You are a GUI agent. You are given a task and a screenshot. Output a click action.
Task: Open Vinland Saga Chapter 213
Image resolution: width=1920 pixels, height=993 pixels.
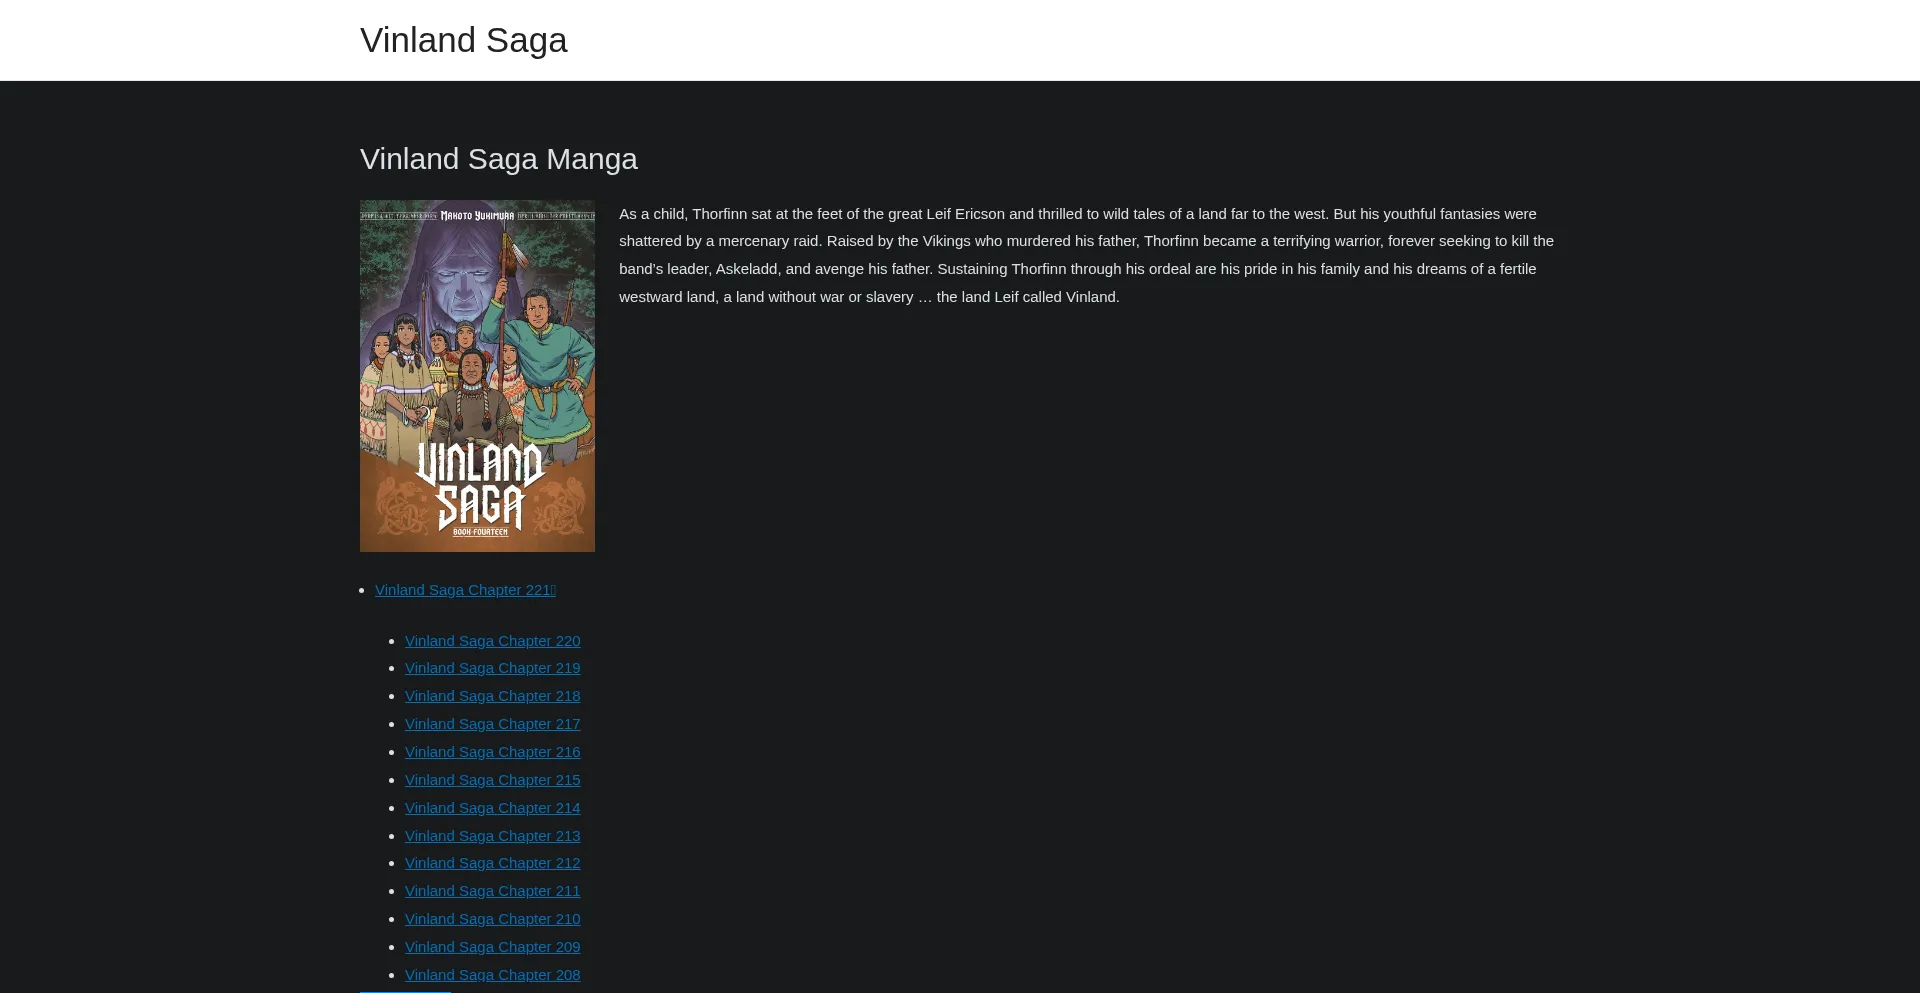[492, 835]
